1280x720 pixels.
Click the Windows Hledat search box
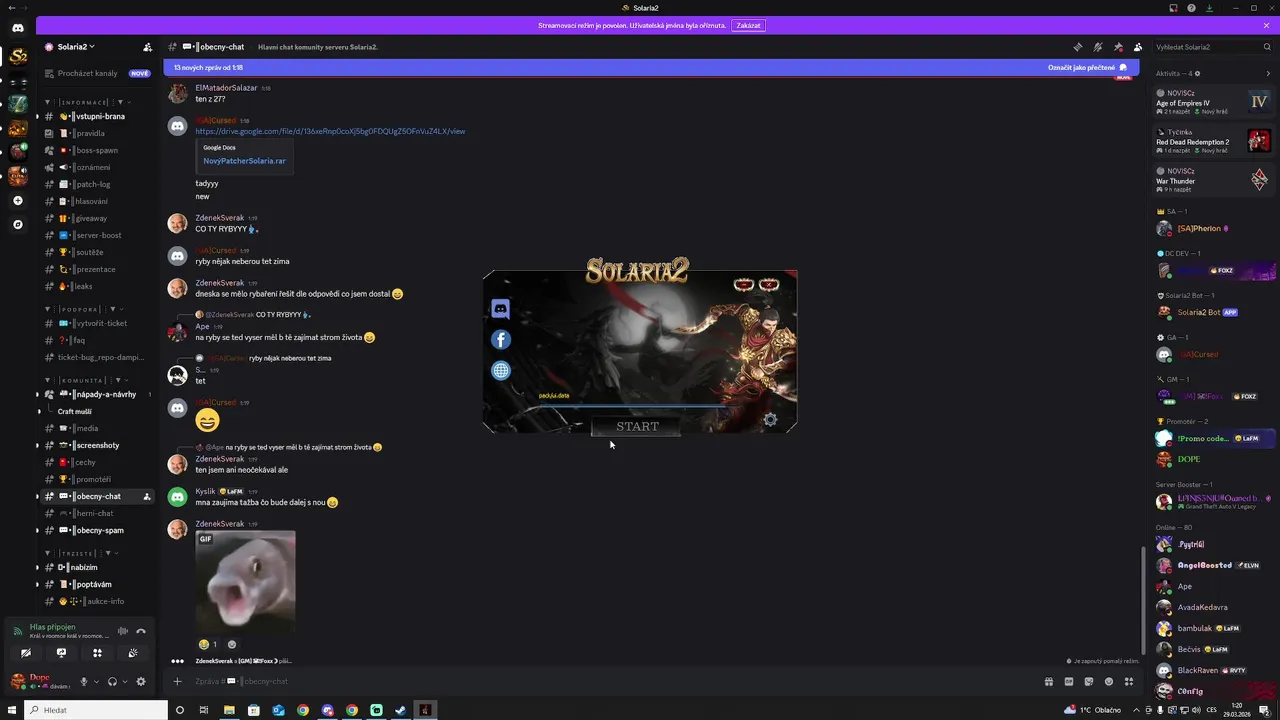coord(96,710)
